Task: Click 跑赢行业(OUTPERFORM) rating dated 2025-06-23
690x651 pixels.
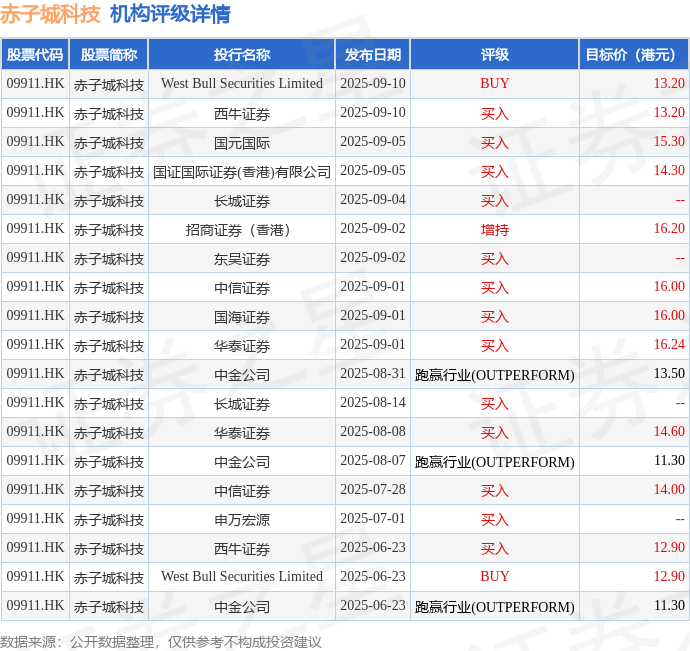Action: click(495, 607)
